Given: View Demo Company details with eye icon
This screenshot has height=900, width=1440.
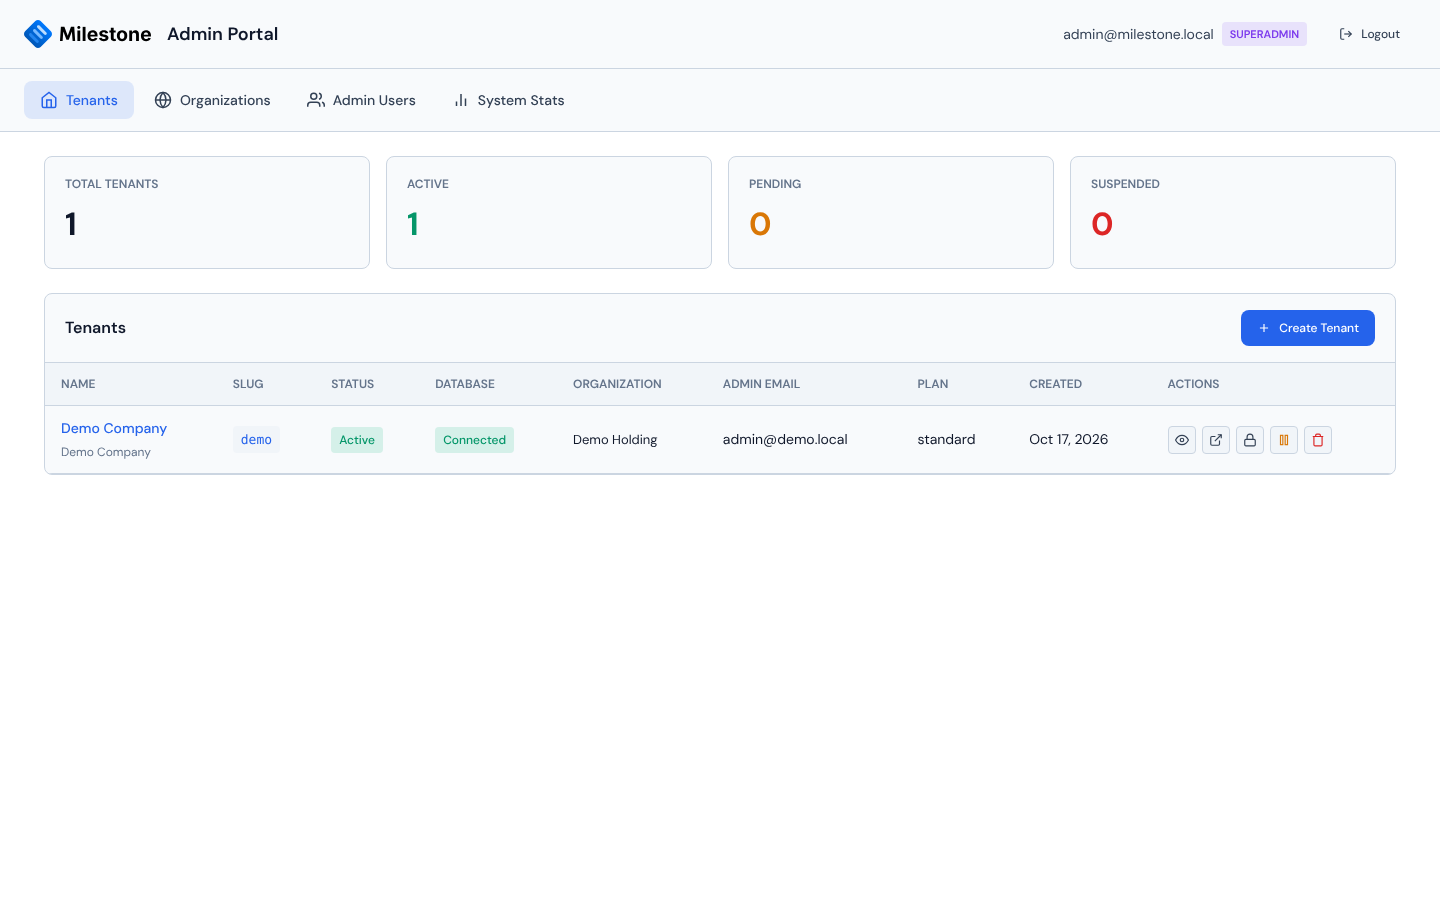Looking at the screenshot, I should (1182, 440).
